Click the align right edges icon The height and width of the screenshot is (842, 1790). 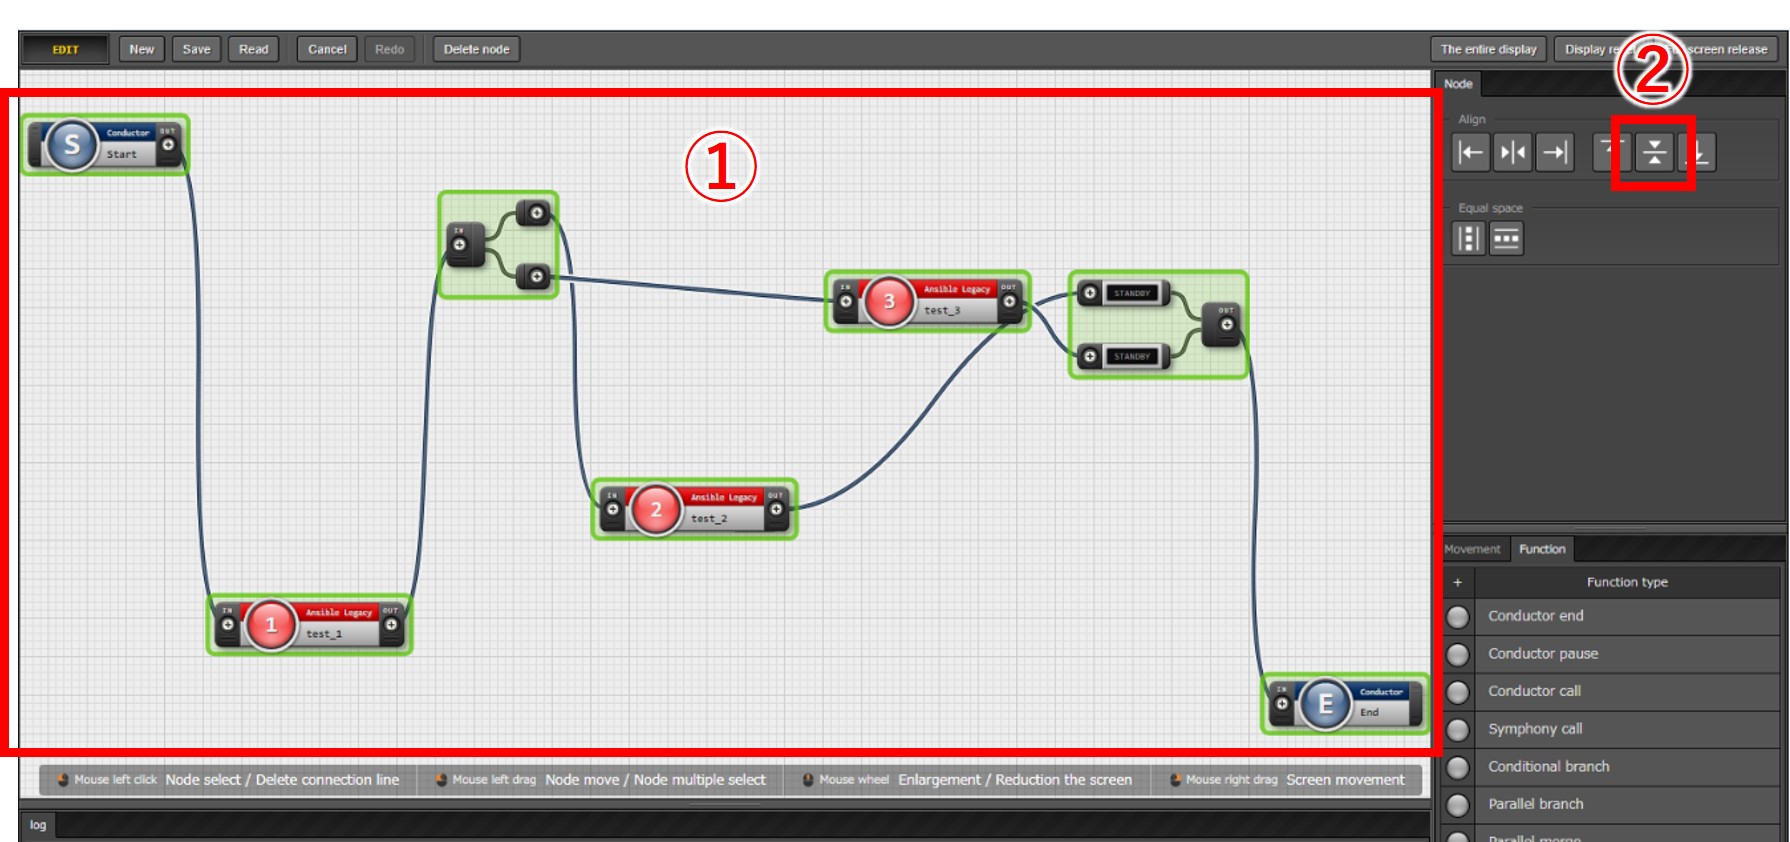pos(1555,153)
